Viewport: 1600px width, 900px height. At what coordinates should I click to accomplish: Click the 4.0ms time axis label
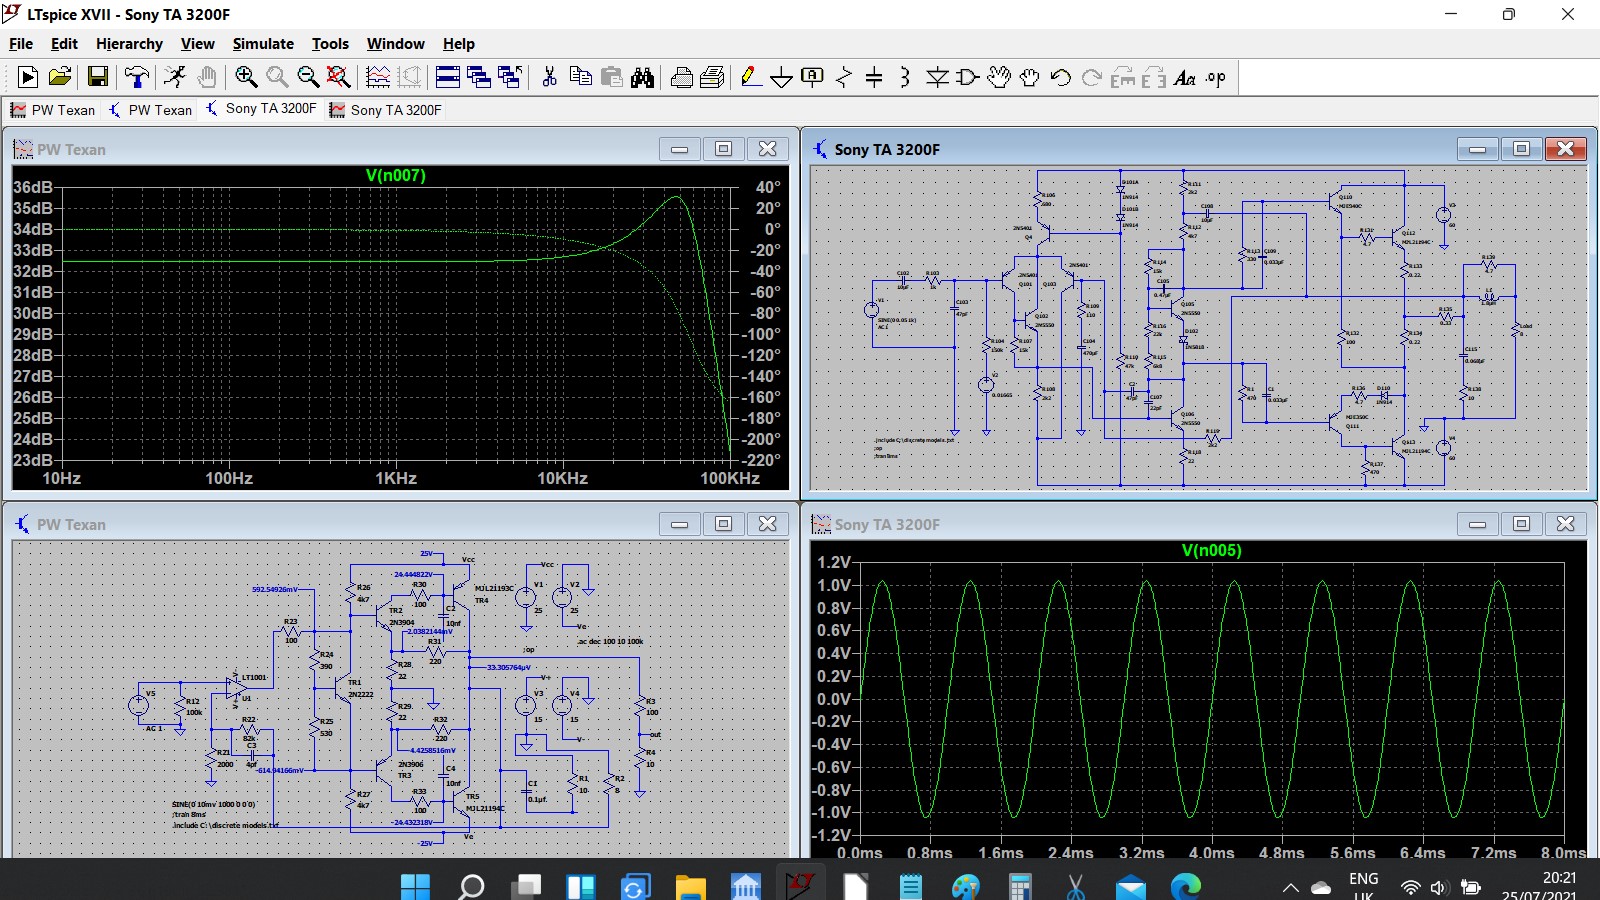tap(1211, 853)
